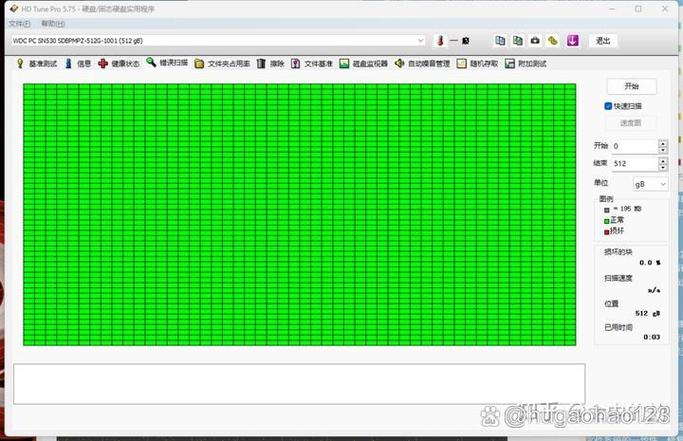The width and height of the screenshot is (683, 441).
Task: Click the start value field showing 0
Action: tap(635, 146)
